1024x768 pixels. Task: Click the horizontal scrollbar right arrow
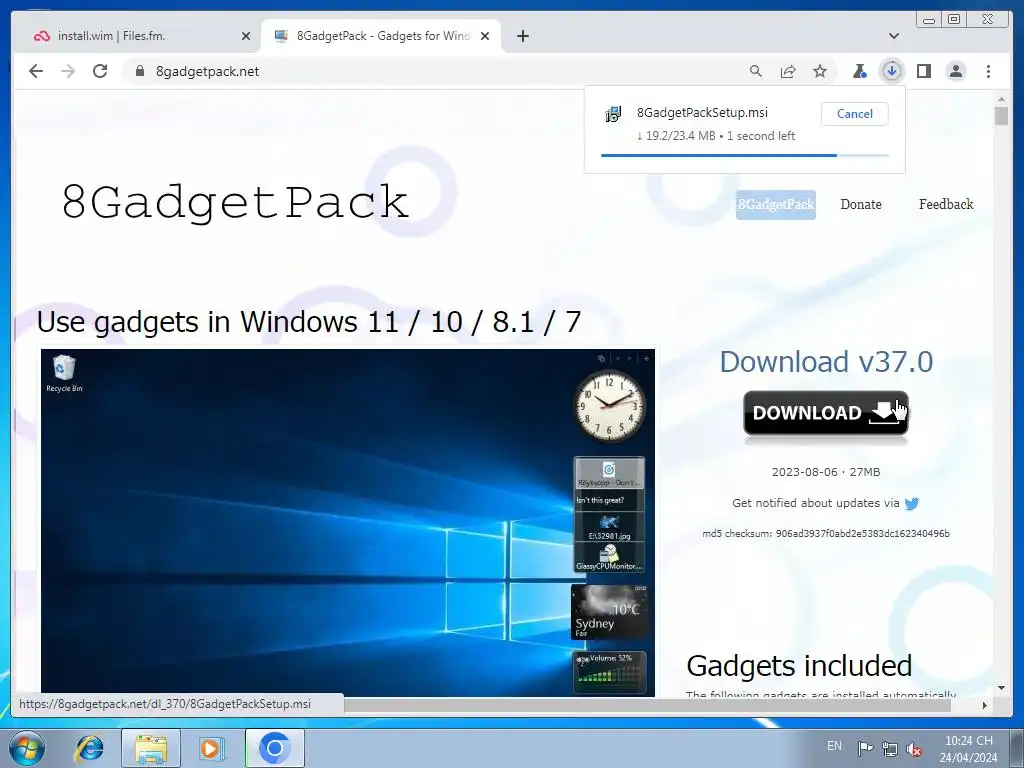(x=985, y=705)
